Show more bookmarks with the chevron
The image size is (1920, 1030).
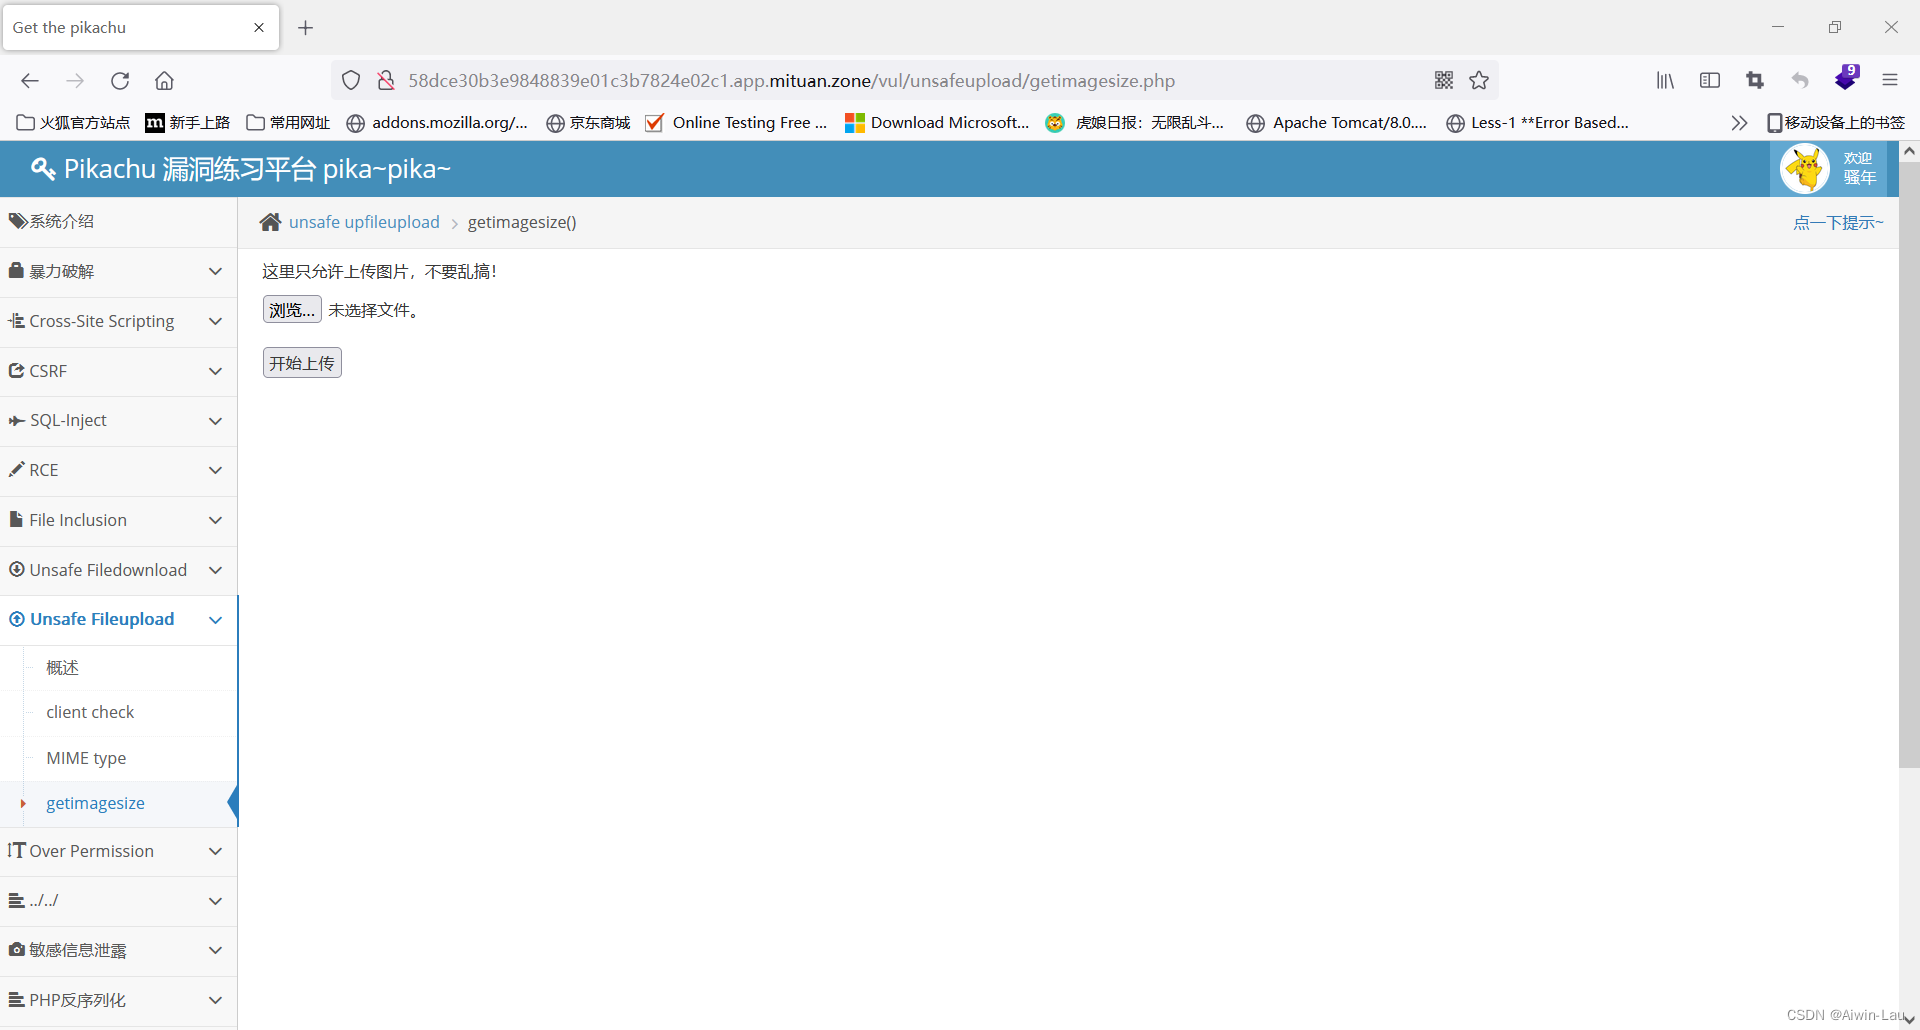tap(1739, 123)
